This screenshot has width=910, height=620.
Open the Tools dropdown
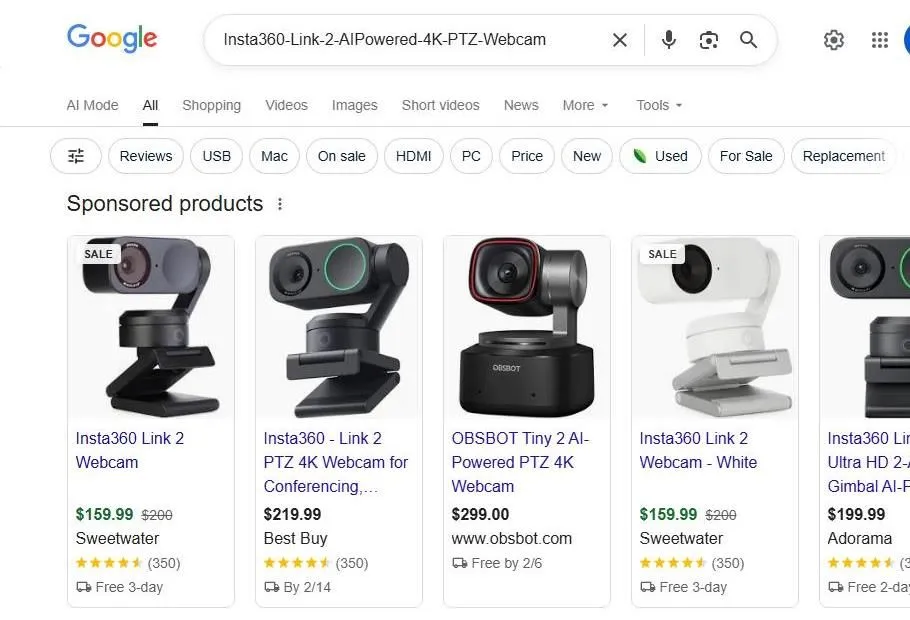[x=658, y=105]
